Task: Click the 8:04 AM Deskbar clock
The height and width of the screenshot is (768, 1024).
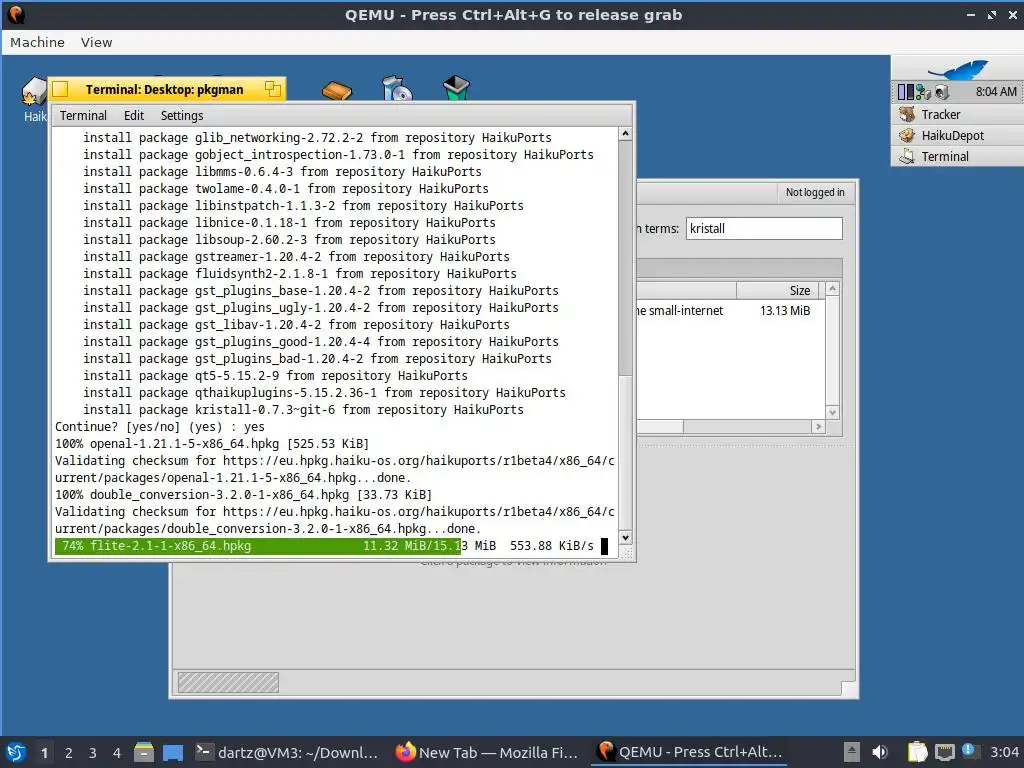Action: 995,92
